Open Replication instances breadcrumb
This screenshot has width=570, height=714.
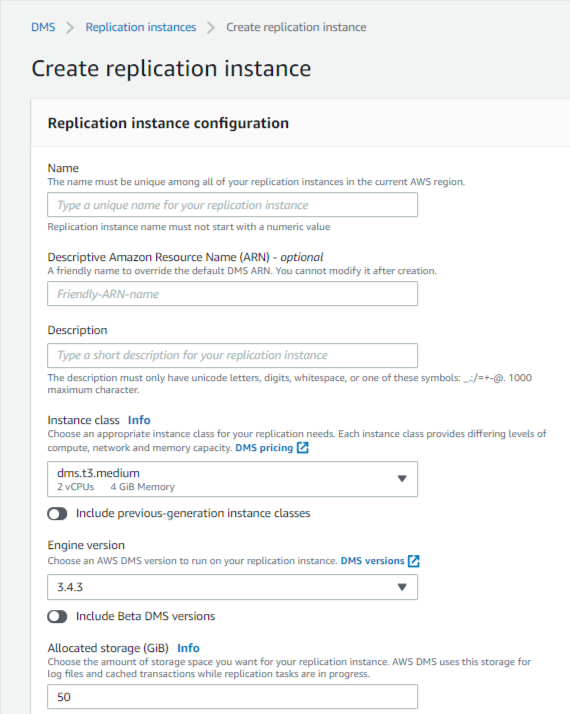[x=141, y=27]
